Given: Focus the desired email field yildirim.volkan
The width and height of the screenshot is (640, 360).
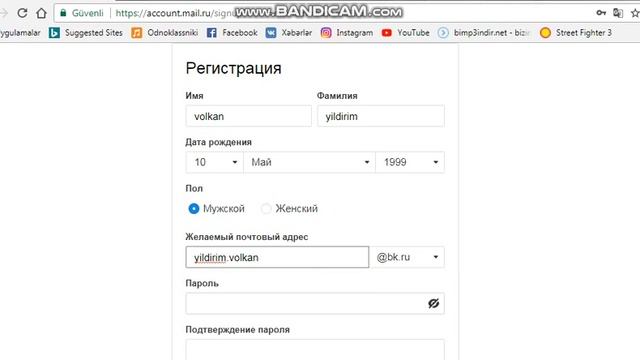Looking at the screenshot, I should point(277,257).
